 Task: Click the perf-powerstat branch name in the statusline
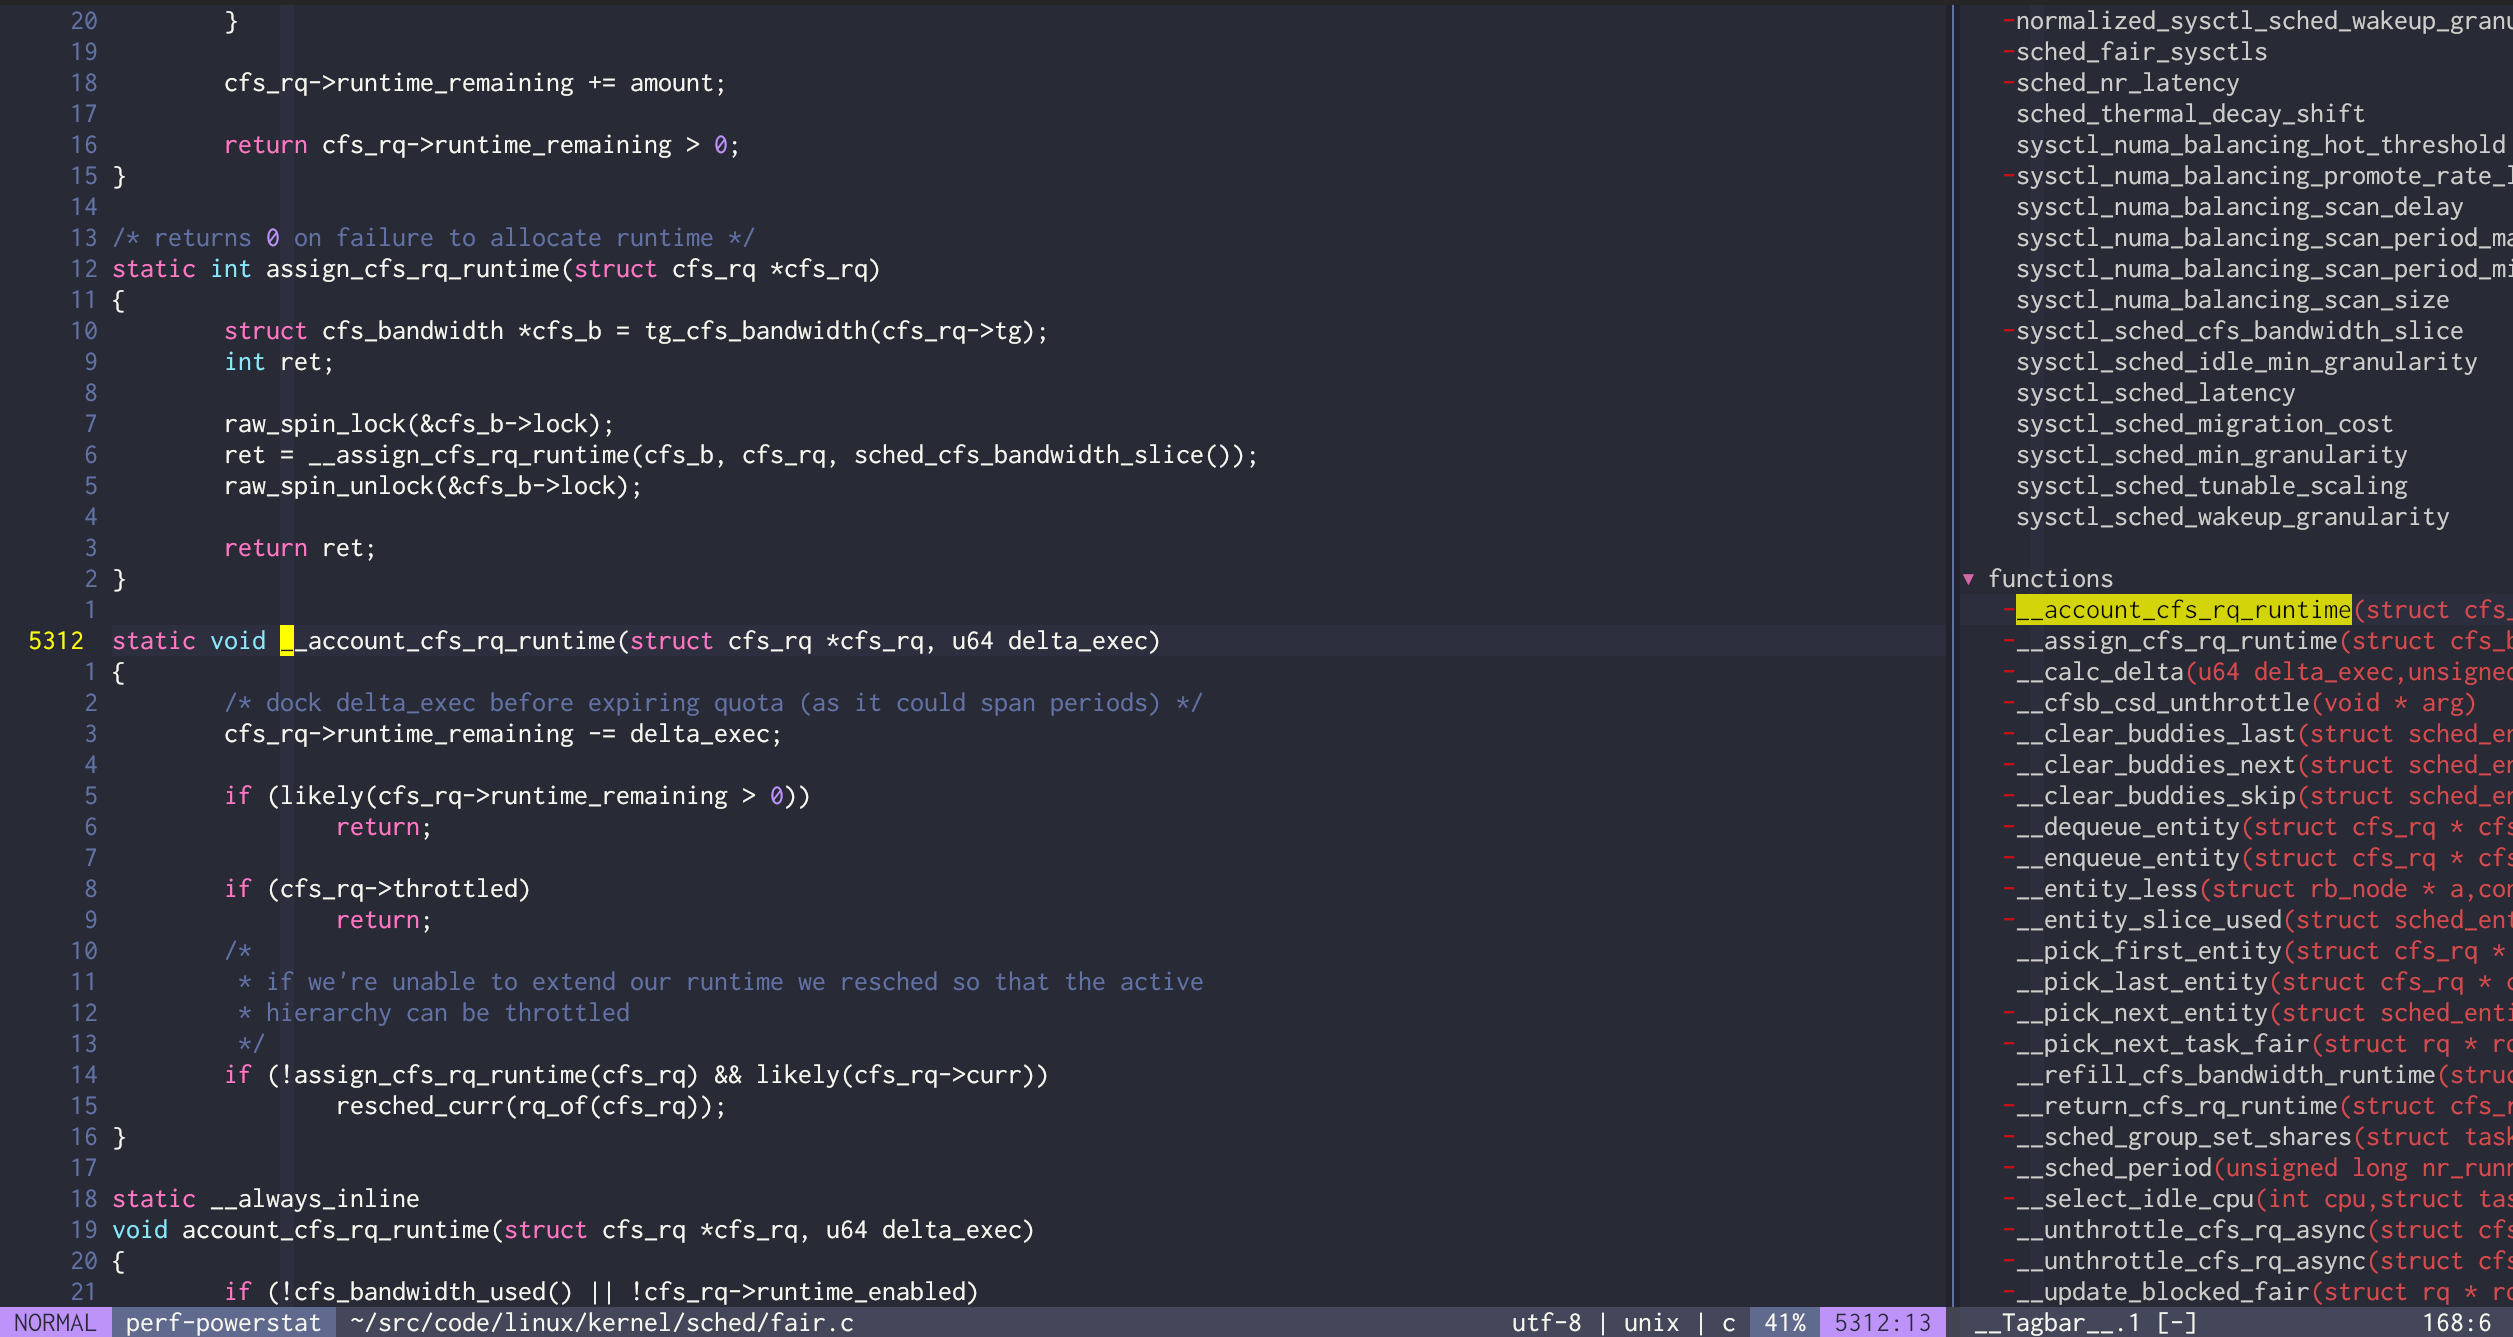coord(223,1323)
